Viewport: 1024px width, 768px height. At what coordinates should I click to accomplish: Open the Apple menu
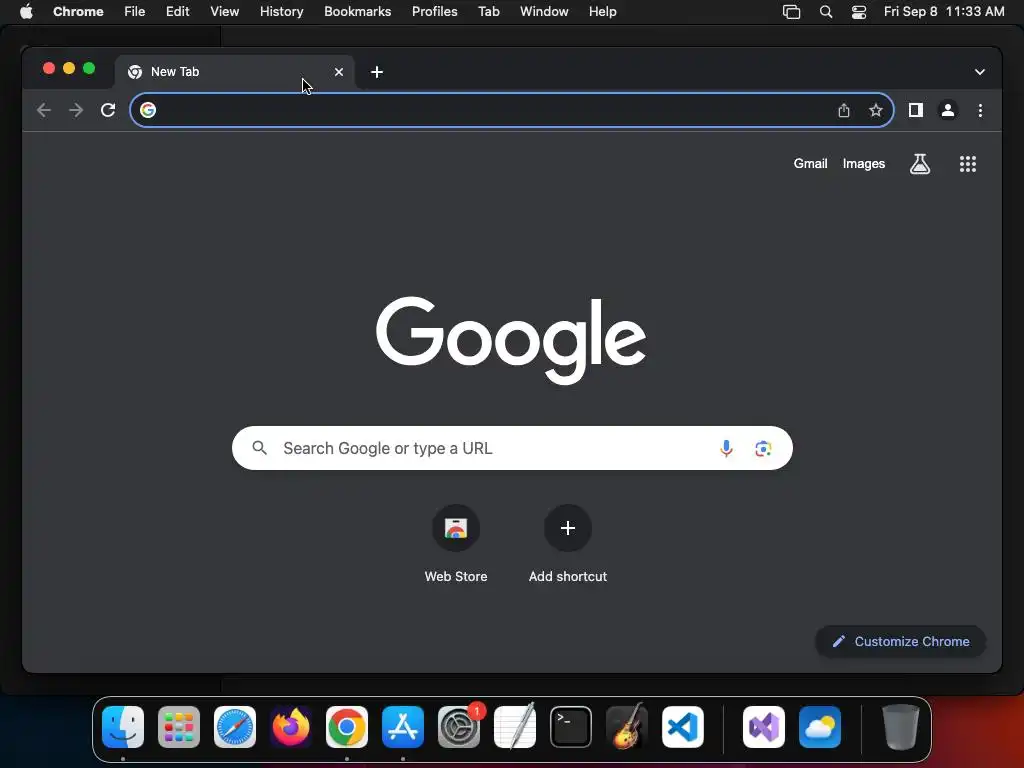(26, 12)
